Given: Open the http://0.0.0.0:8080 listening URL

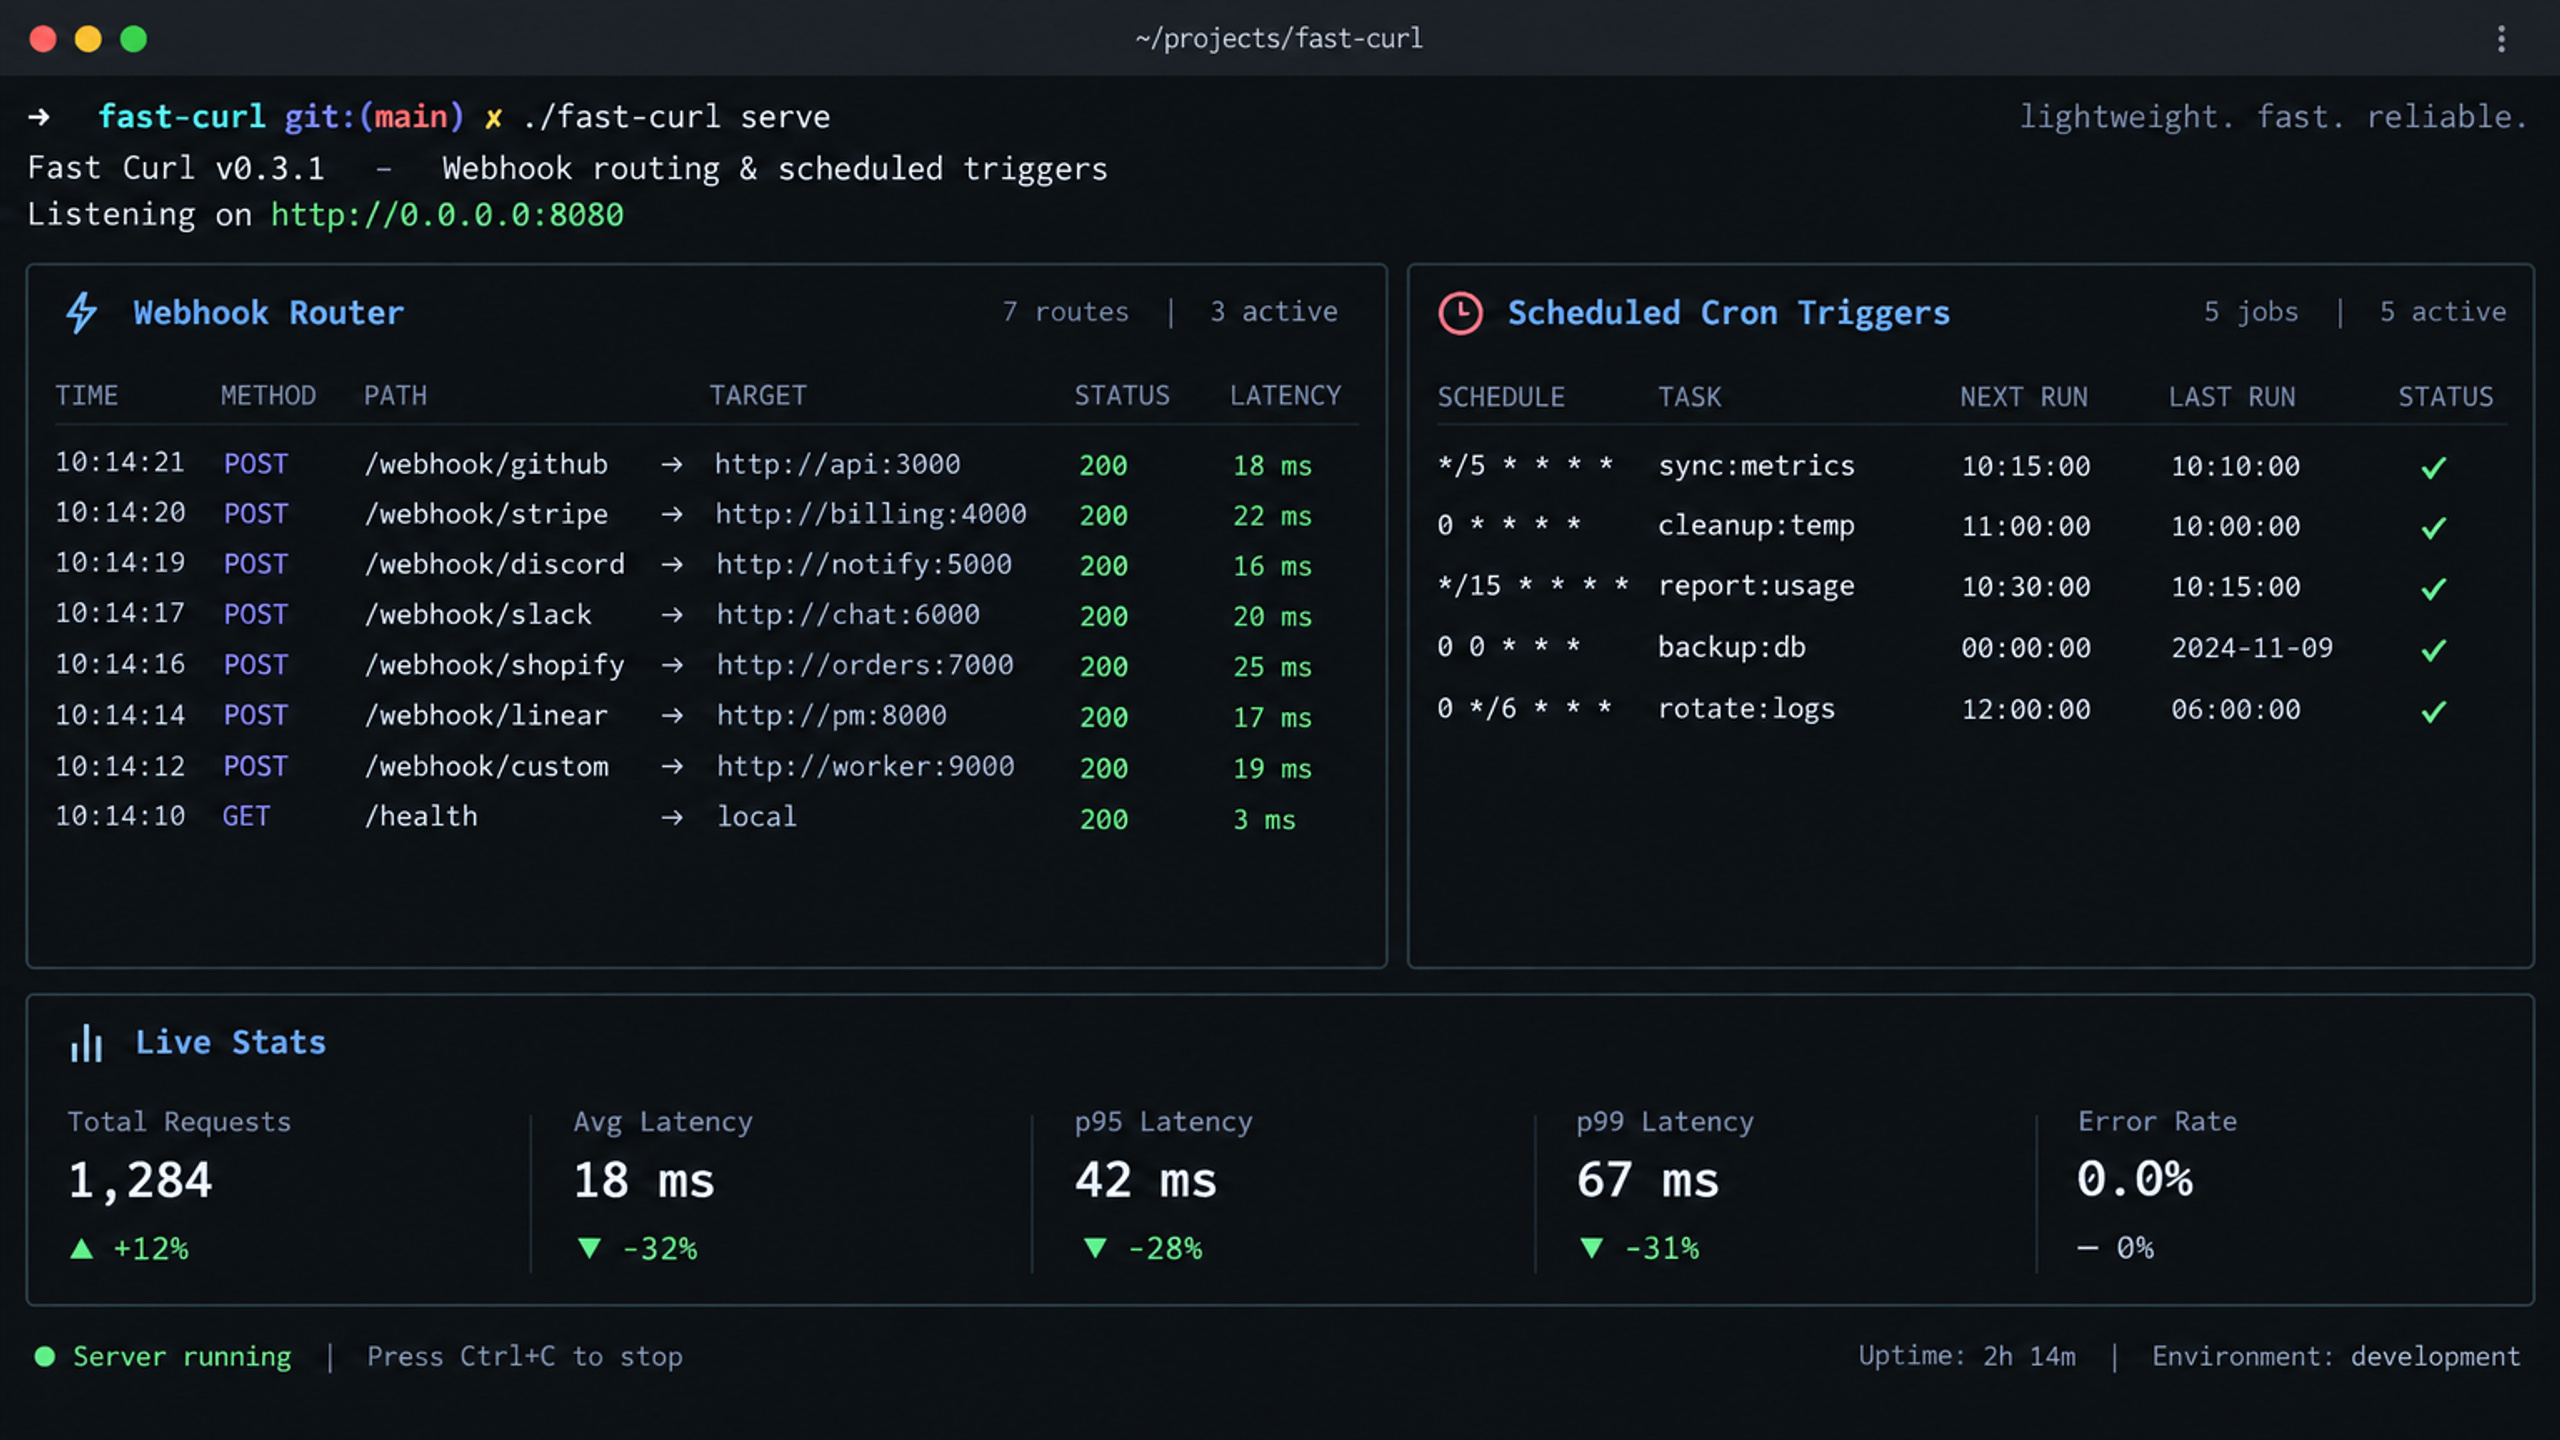Looking at the screenshot, I should [x=447, y=215].
